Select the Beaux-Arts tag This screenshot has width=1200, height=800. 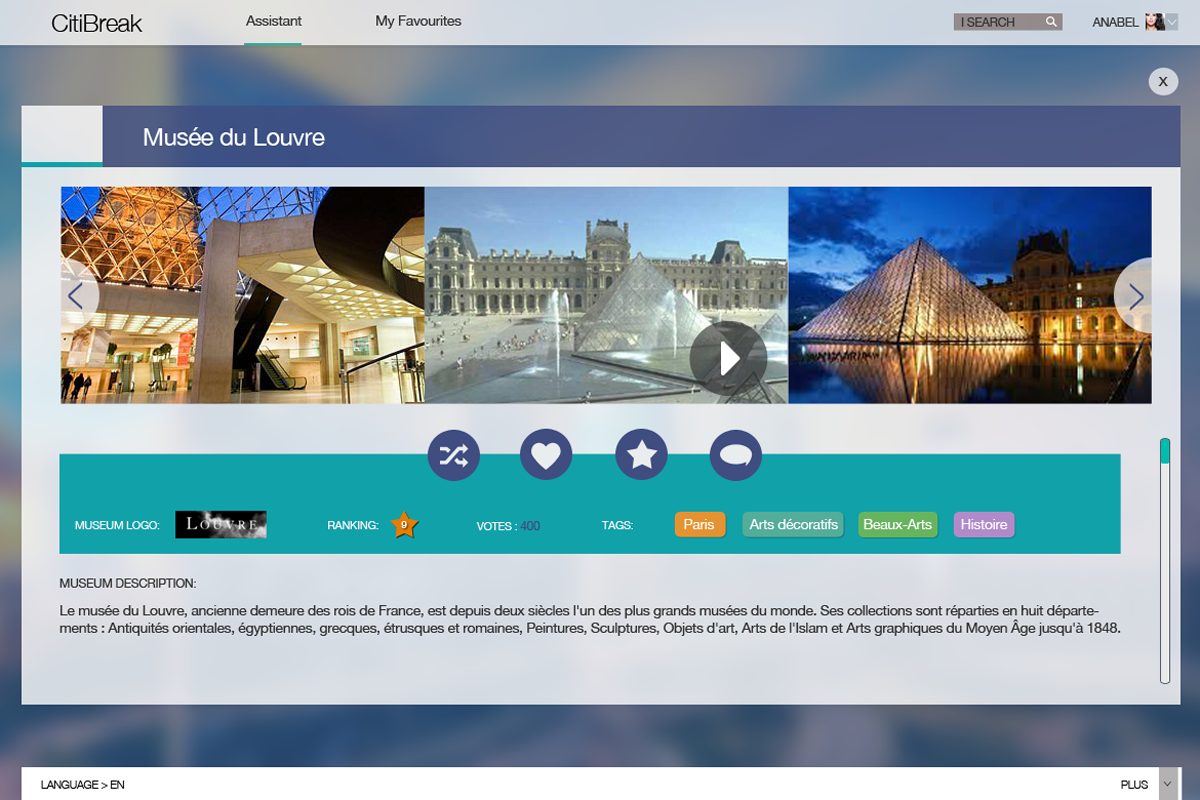(x=898, y=524)
